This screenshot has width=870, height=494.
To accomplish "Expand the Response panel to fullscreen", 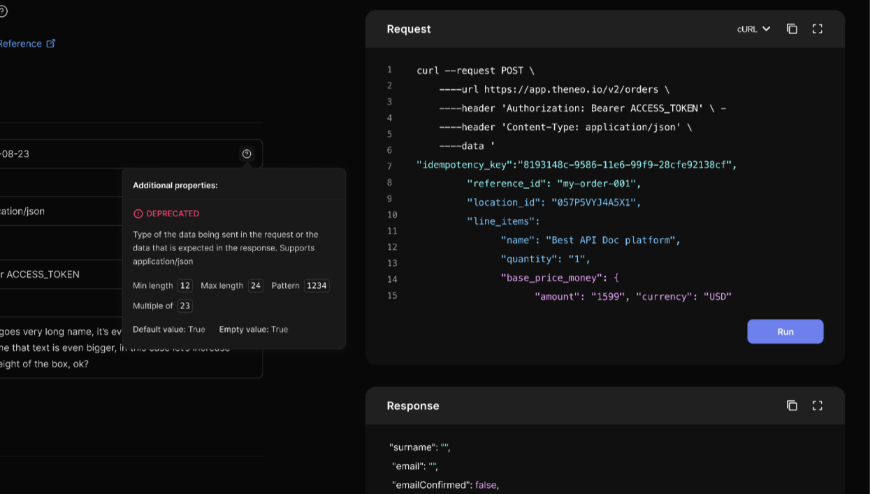I will pos(817,406).
